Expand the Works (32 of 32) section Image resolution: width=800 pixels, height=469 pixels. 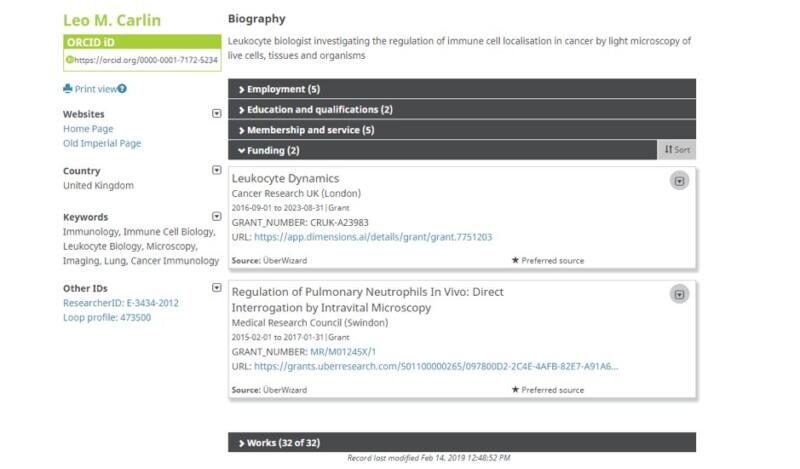click(x=278, y=442)
